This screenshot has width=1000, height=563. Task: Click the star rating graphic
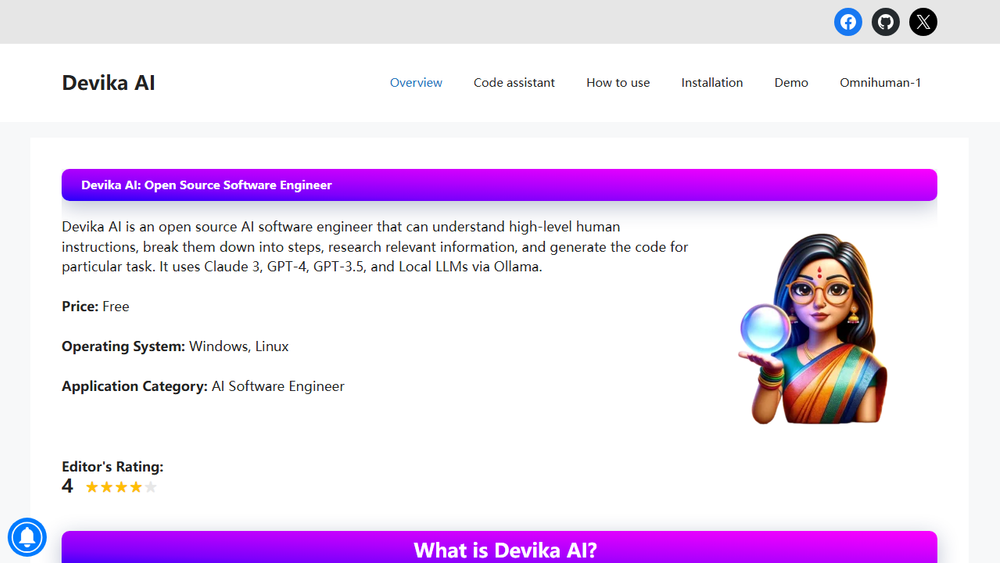point(121,487)
